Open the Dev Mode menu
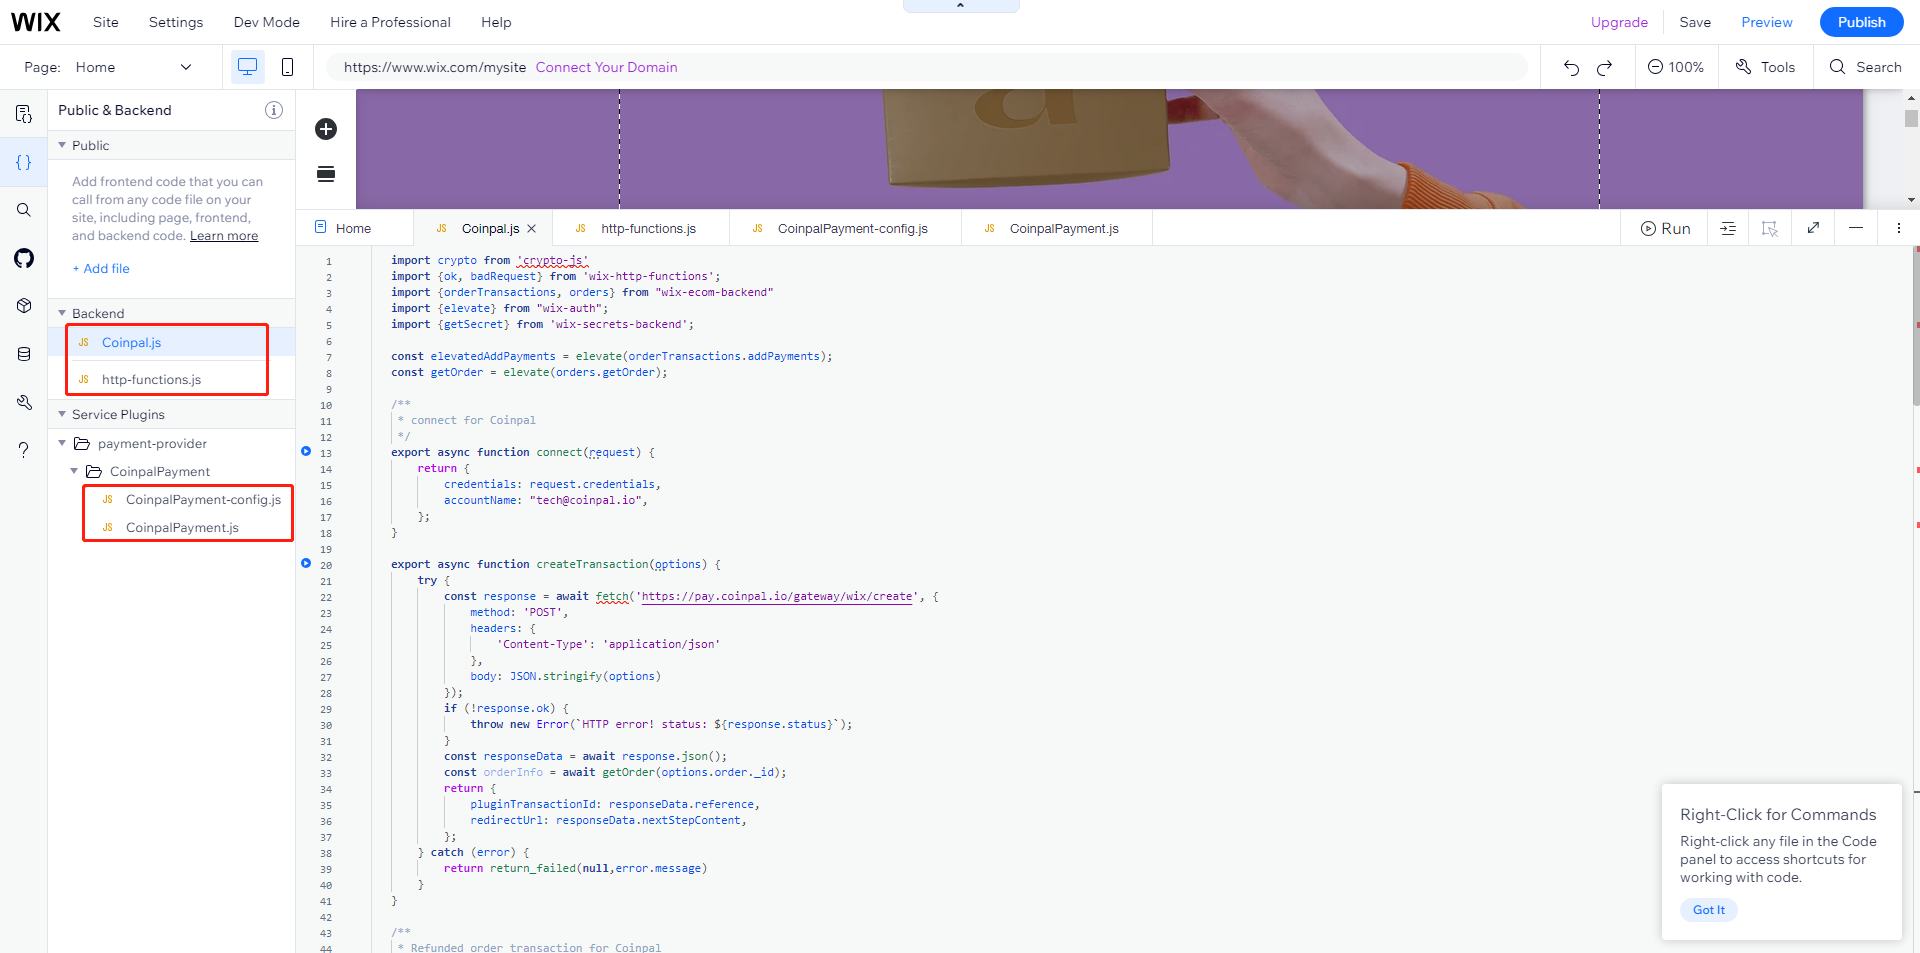Viewport: 1920px width, 953px height. pyautogui.click(x=267, y=22)
